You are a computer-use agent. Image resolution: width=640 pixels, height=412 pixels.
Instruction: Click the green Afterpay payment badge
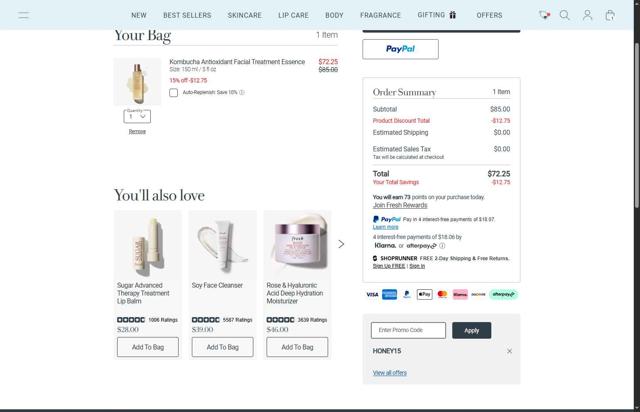pos(503,294)
